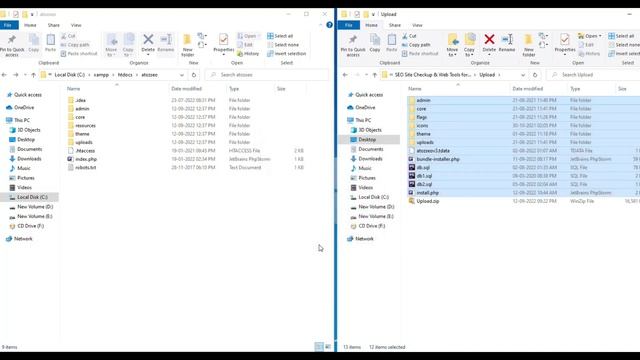Select Upload.zip in the Upload window
The image size is (640, 360).
pyautogui.click(x=427, y=201)
